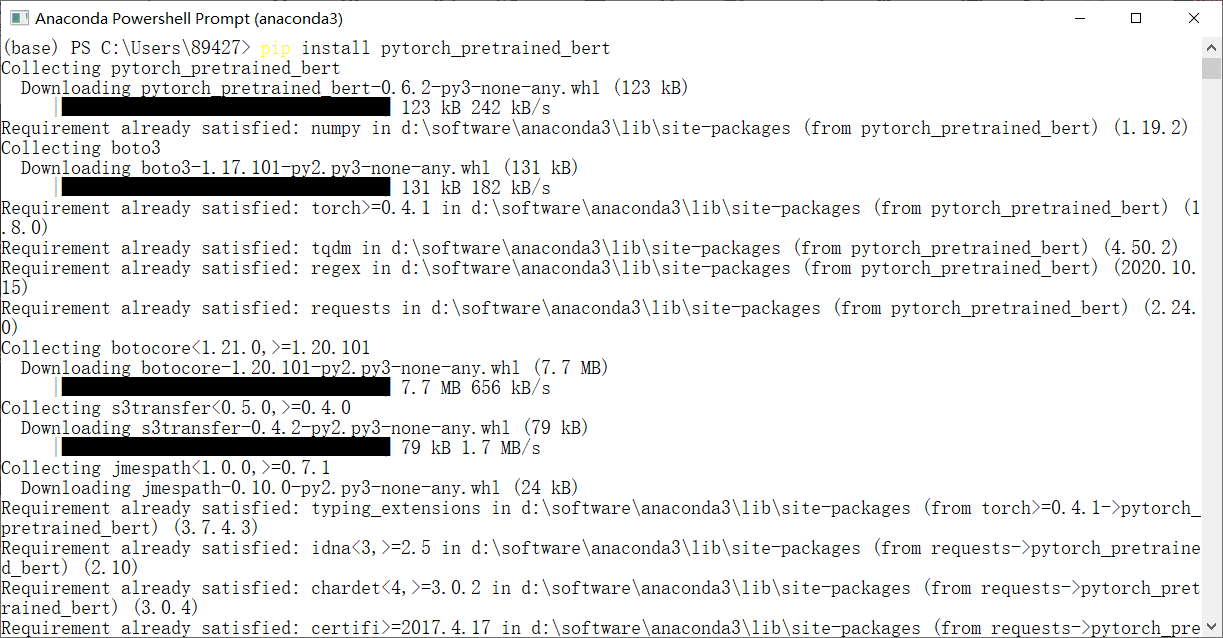Click the 'Collecting s3transfer' output line
1223x638 pixels.
pos(176,408)
